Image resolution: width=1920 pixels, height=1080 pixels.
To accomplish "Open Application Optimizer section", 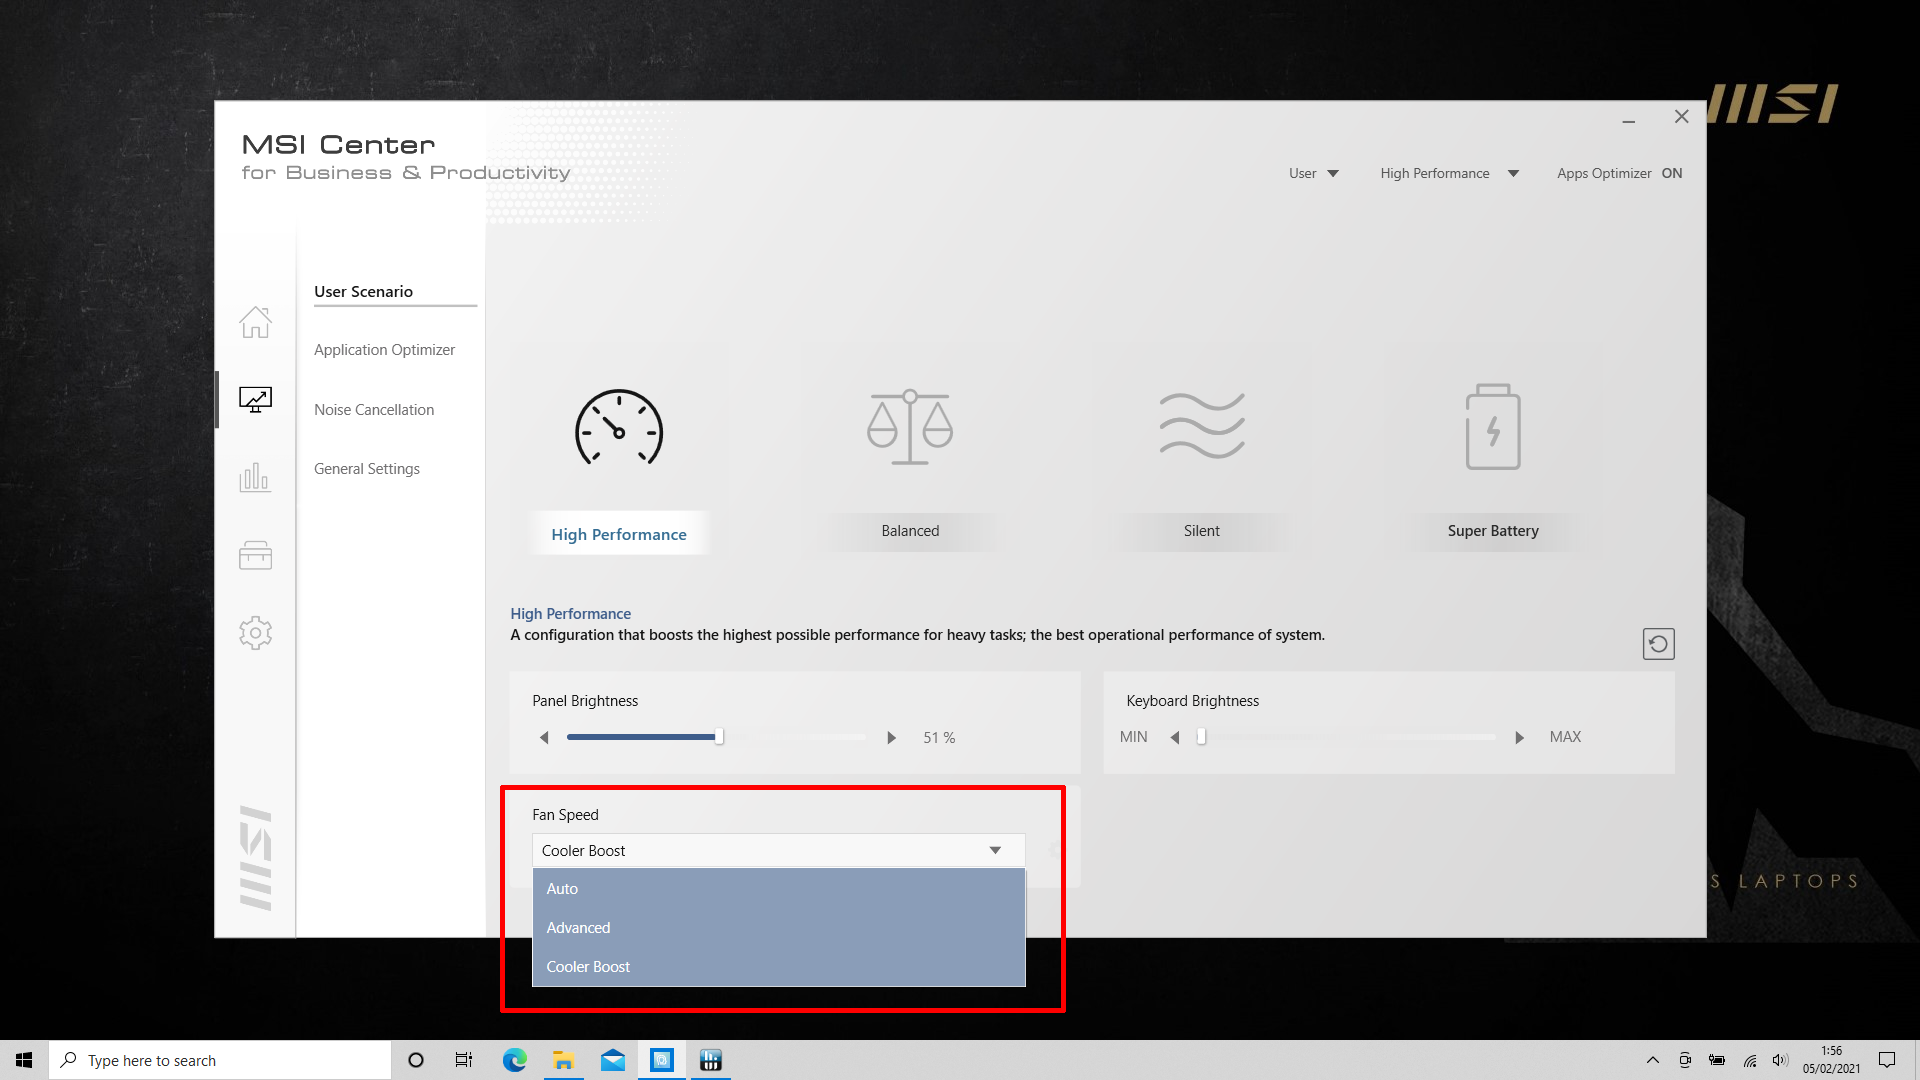I will click(x=384, y=350).
